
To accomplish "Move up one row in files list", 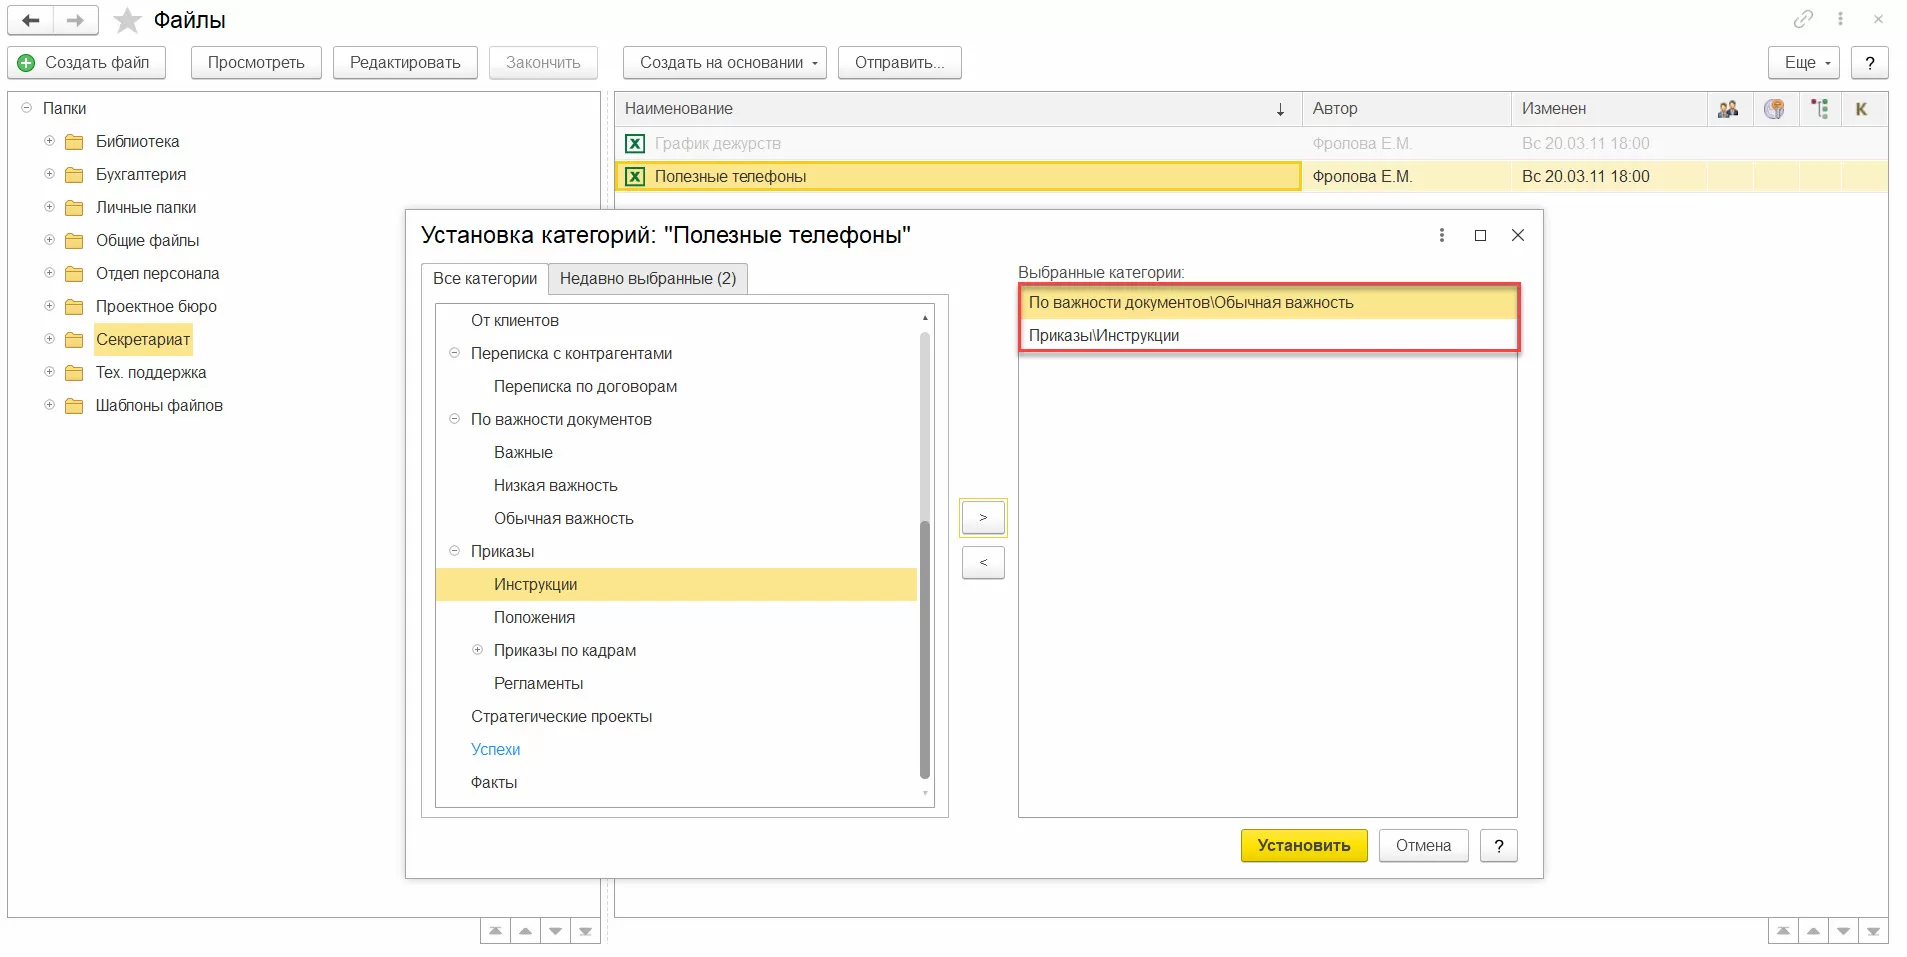I will tap(1813, 931).
